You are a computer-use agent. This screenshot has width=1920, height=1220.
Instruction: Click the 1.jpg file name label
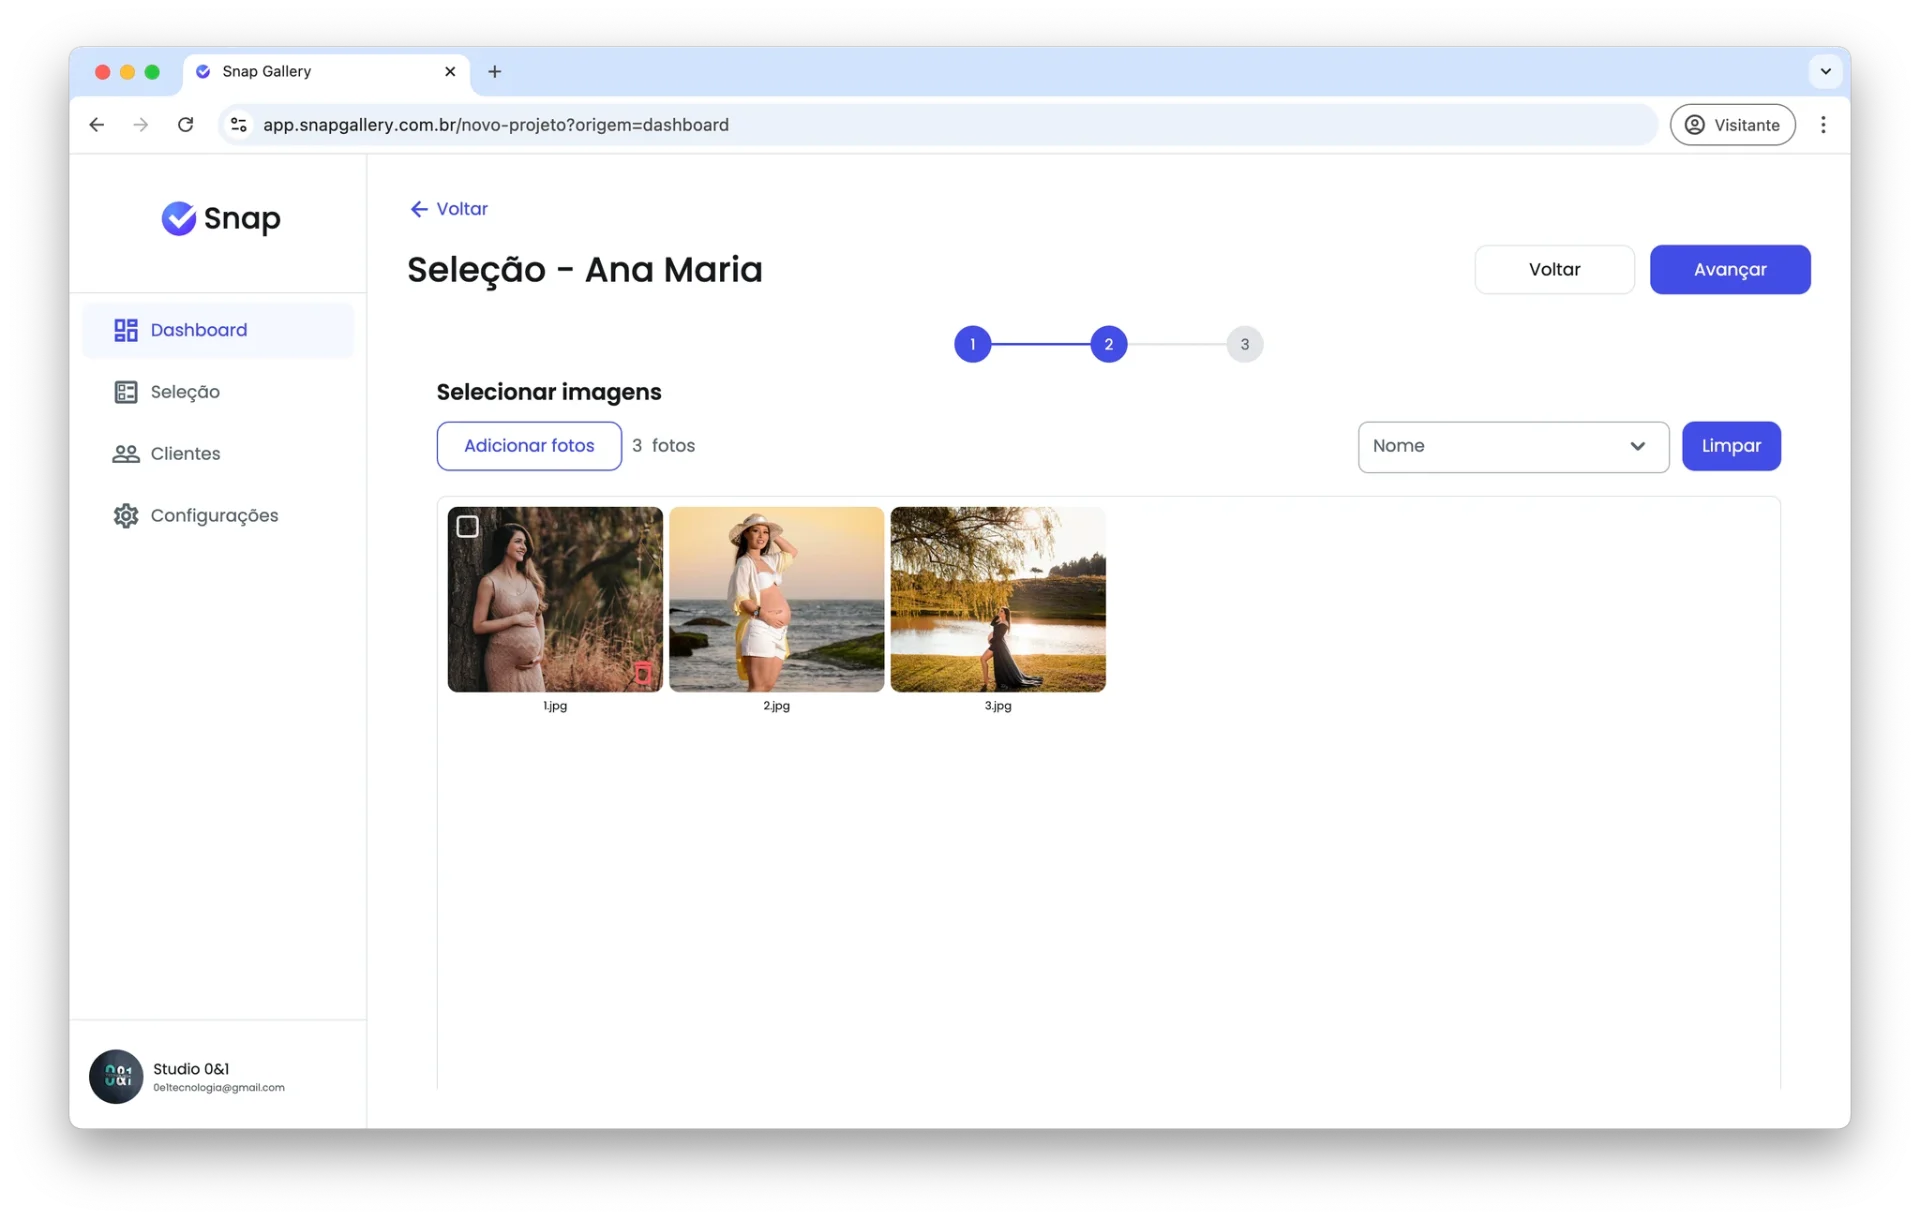pyautogui.click(x=555, y=706)
